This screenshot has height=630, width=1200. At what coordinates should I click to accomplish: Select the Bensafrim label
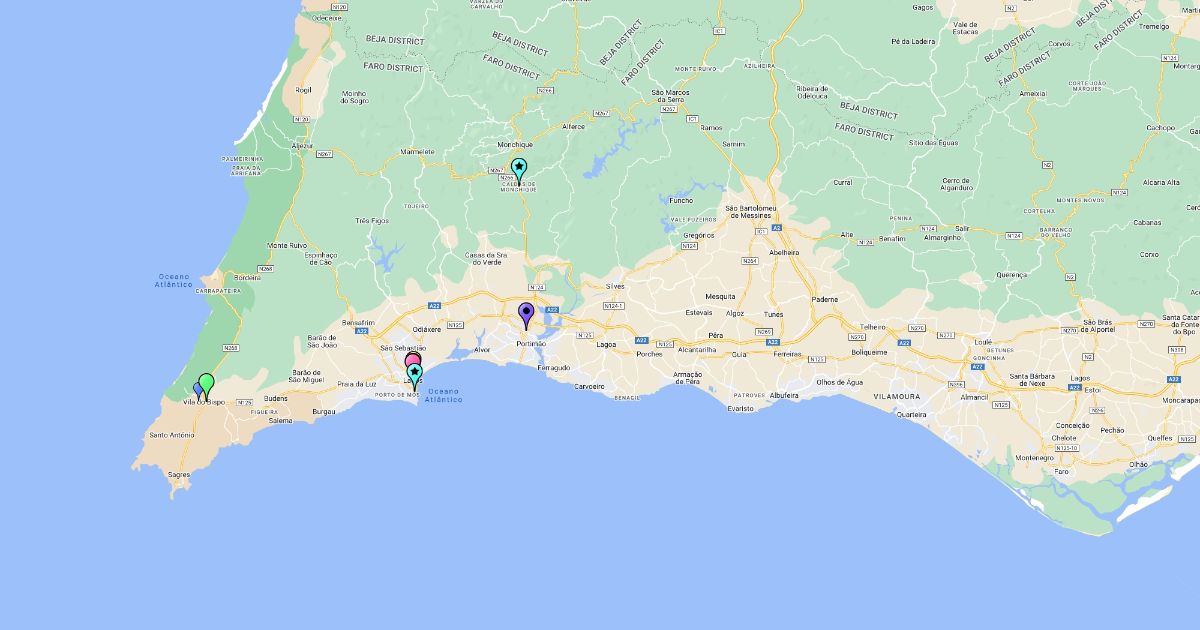tap(358, 323)
